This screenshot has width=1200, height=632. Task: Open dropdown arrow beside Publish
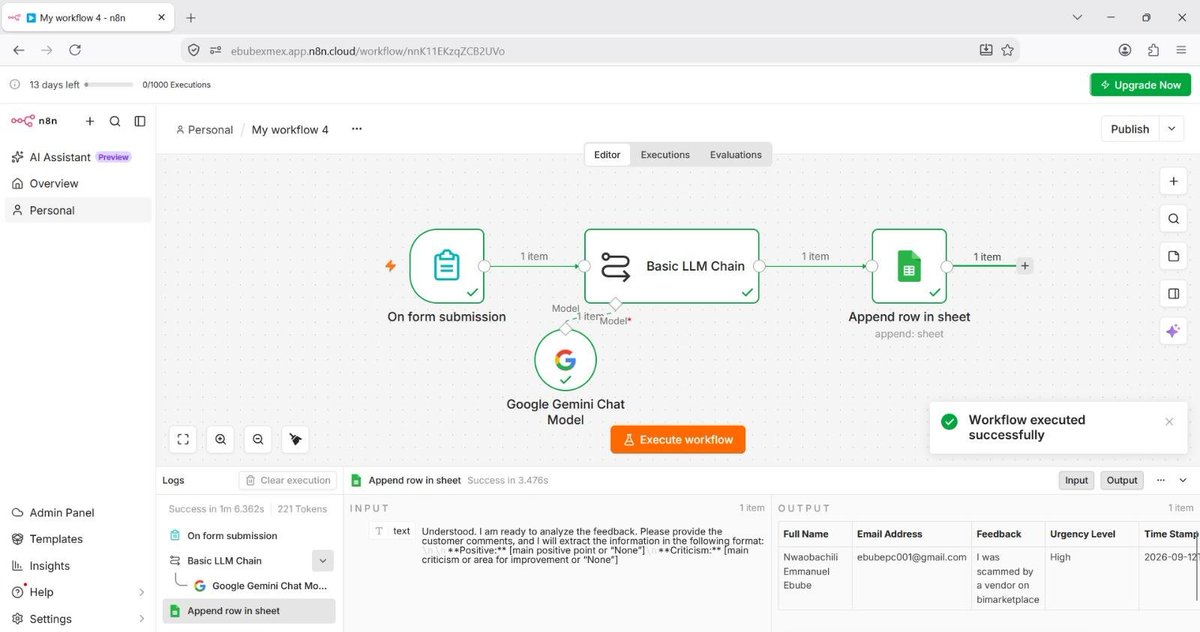pos(1171,129)
